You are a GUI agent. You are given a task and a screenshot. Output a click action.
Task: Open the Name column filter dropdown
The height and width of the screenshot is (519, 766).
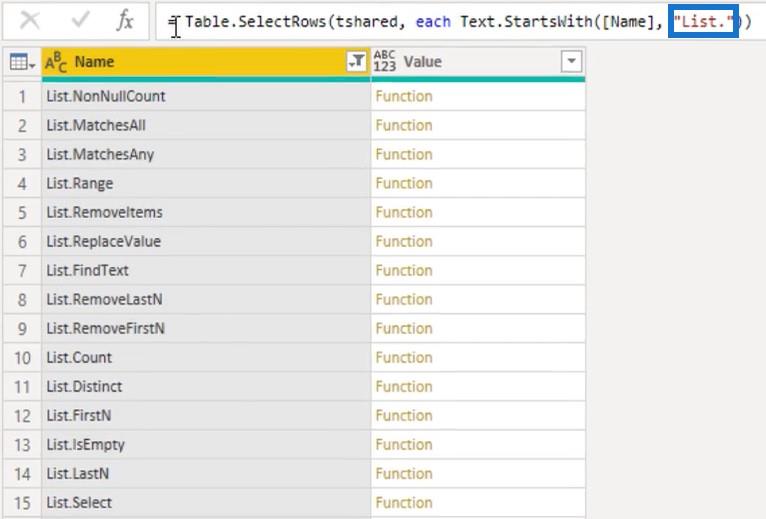point(357,62)
